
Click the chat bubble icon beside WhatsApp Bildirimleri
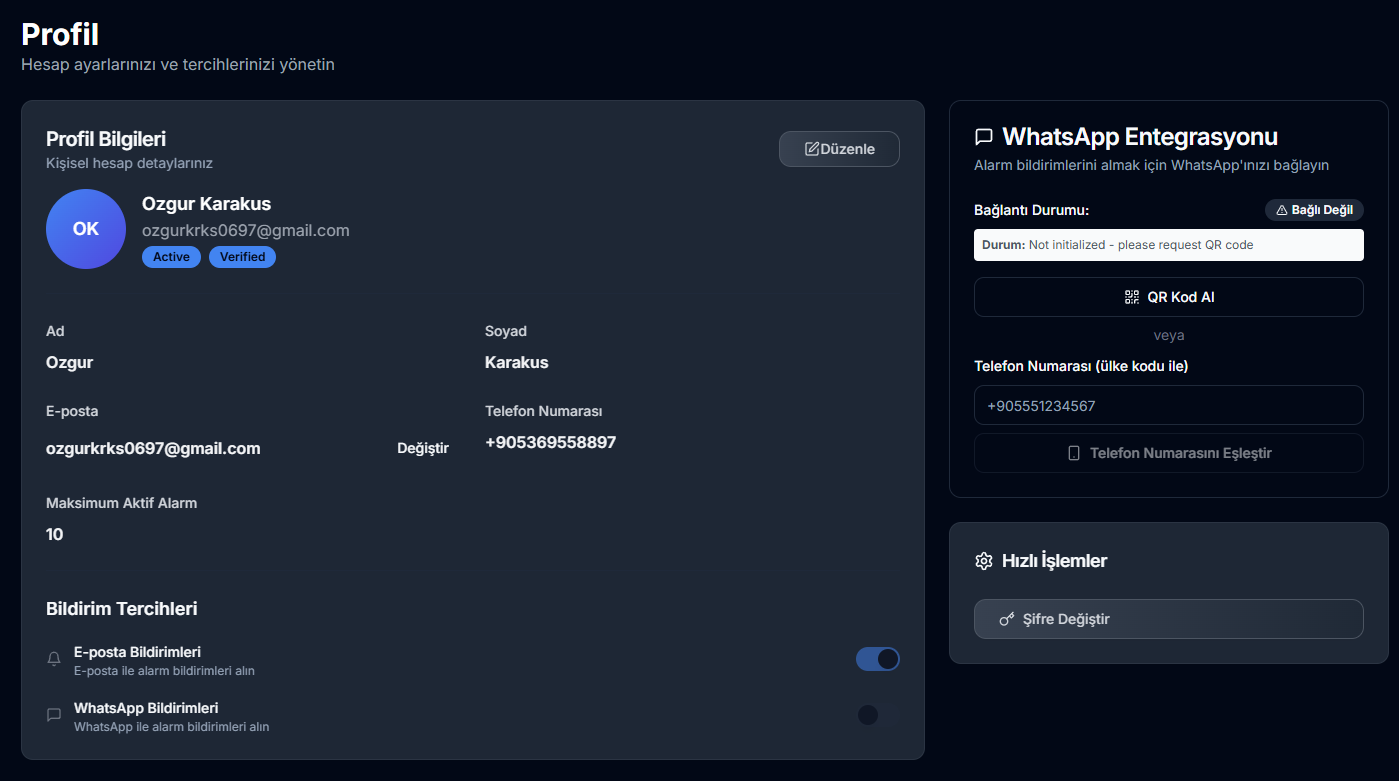pyautogui.click(x=54, y=714)
